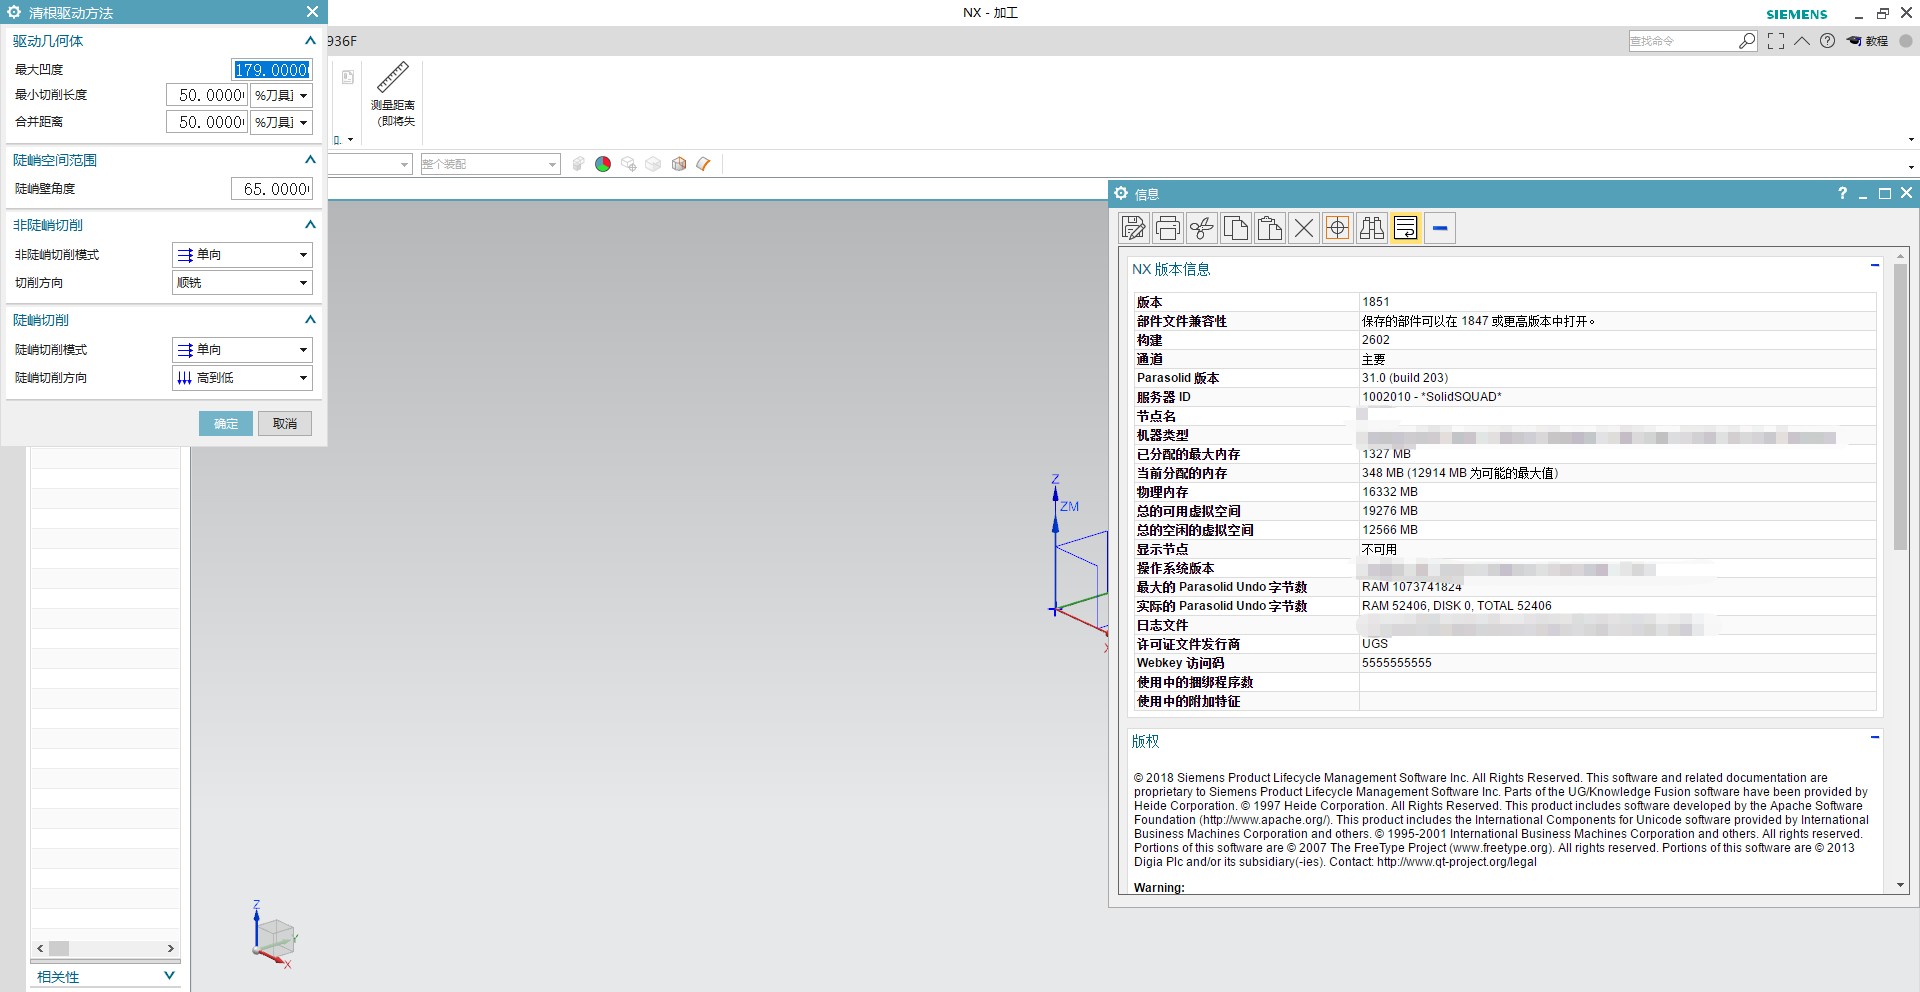Expand the 相关性 panel
1920x992 pixels.
pos(169,976)
